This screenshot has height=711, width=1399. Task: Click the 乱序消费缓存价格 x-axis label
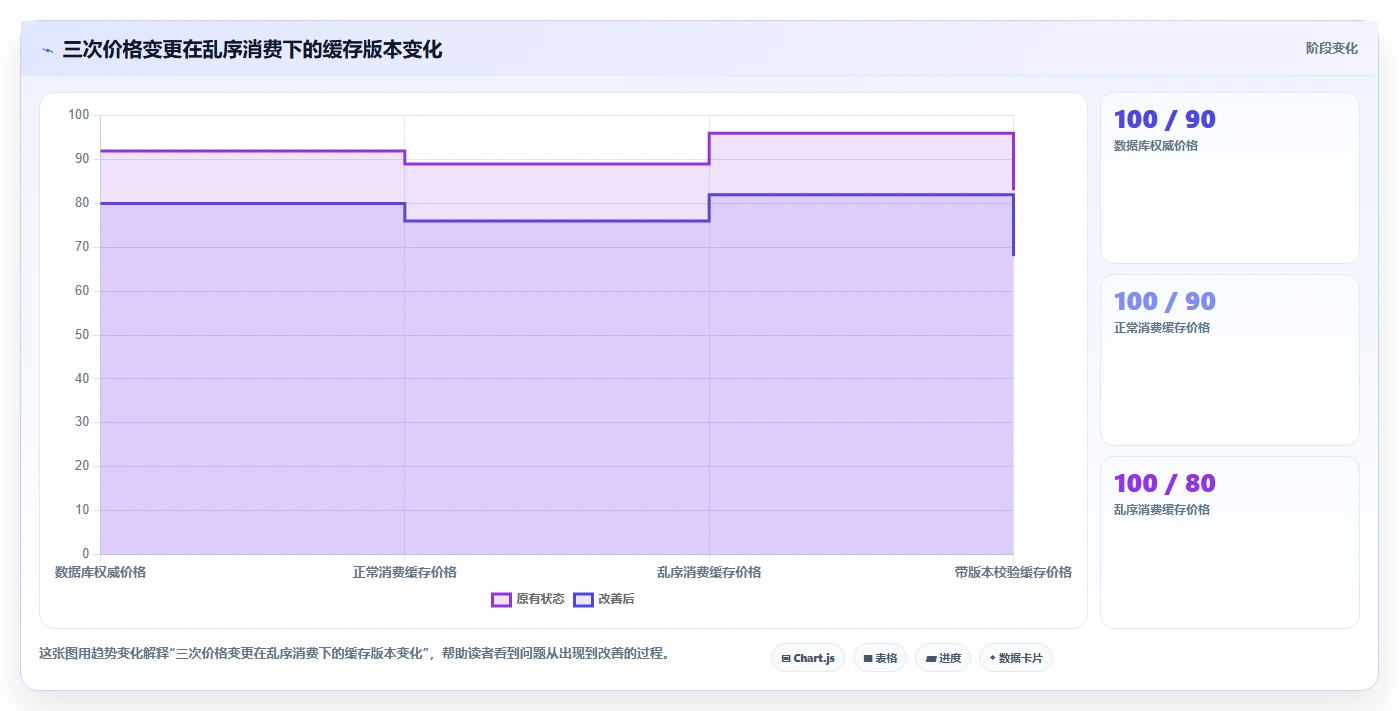(709, 572)
